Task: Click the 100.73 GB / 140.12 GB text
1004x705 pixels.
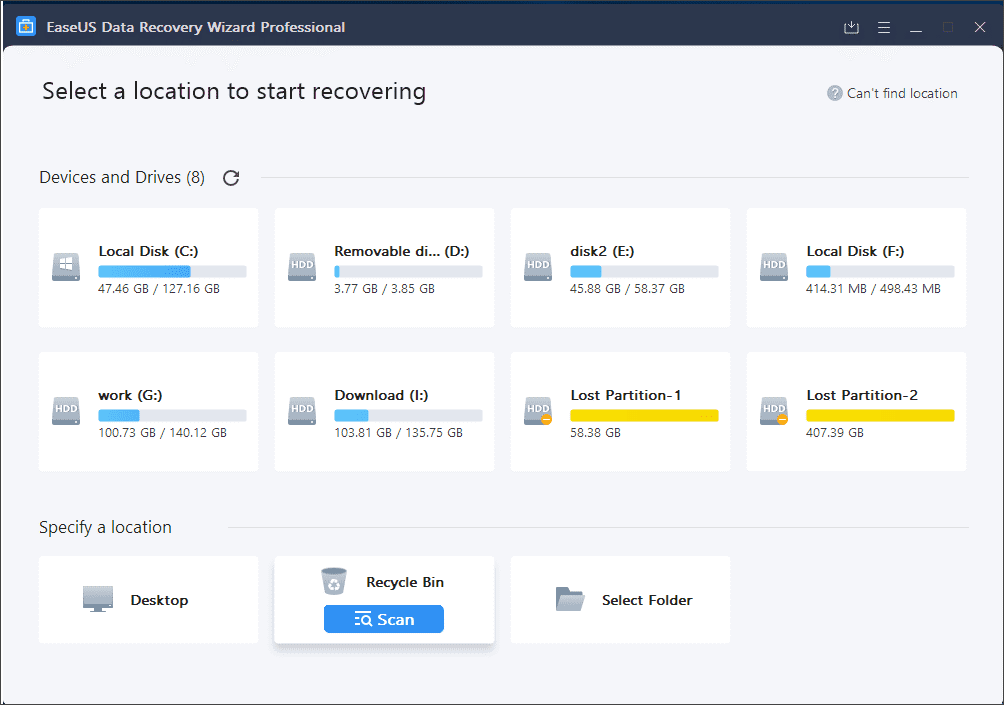Action: click(x=162, y=433)
